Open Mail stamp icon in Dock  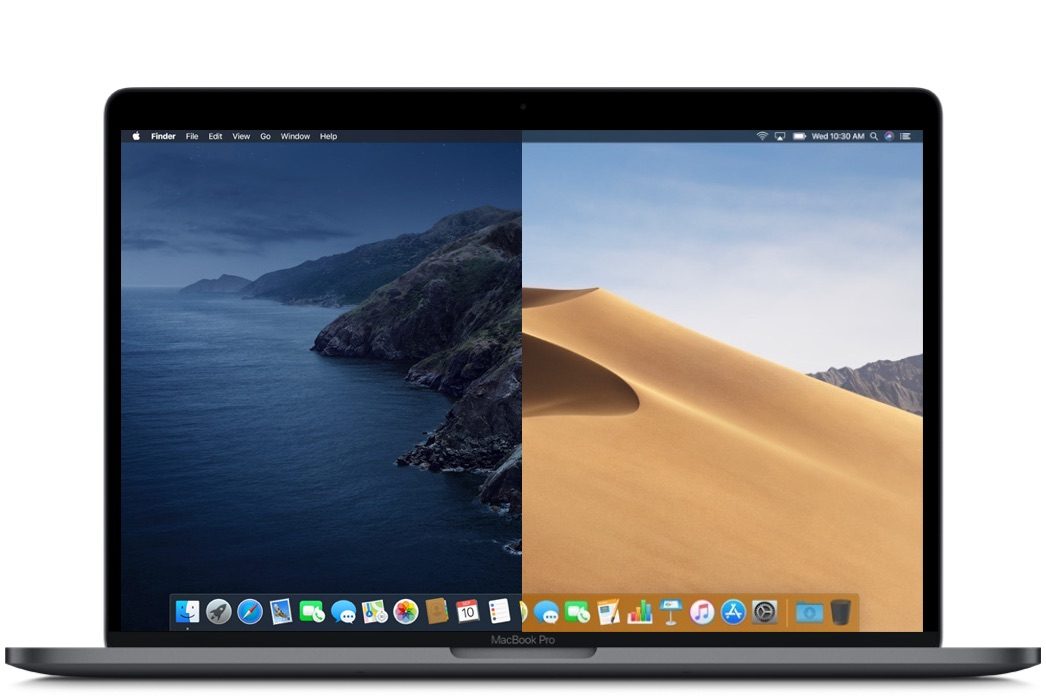(x=281, y=611)
